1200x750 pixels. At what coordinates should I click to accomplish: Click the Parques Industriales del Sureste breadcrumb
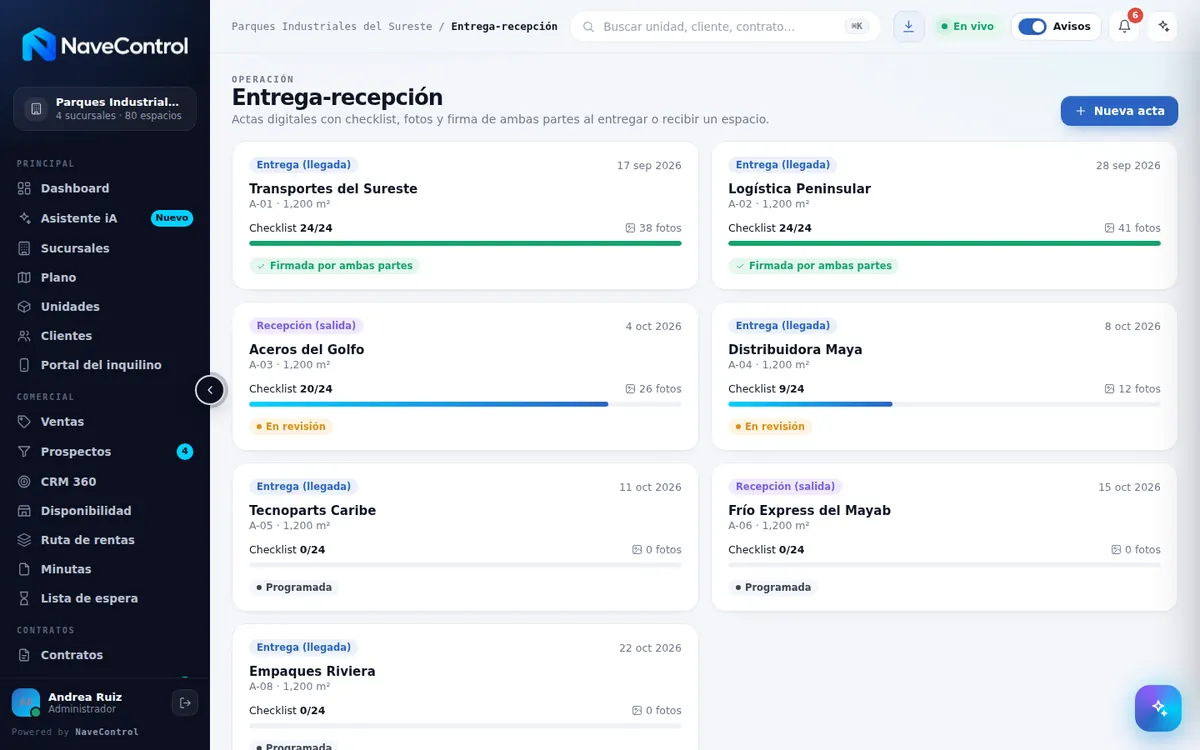tap(332, 27)
